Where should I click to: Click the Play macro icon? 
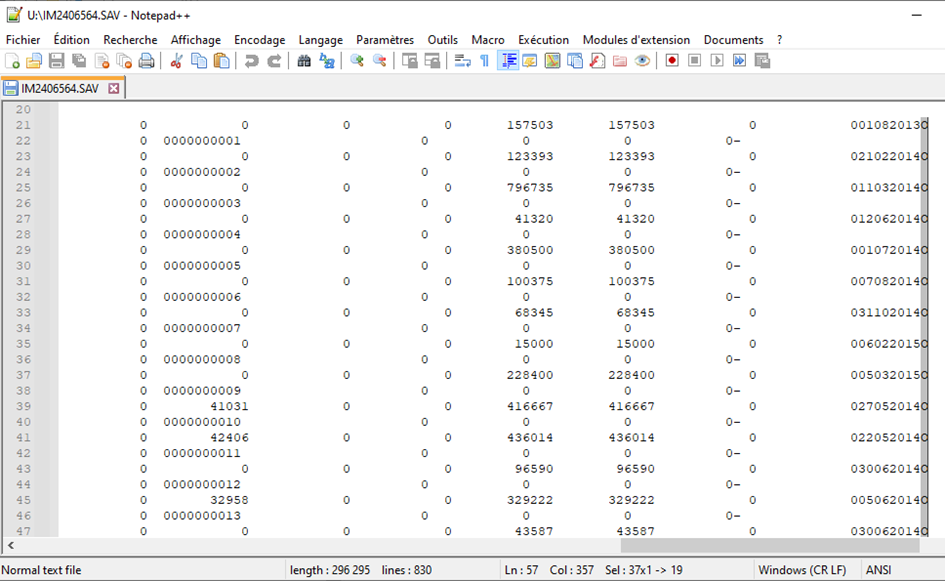click(717, 61)
